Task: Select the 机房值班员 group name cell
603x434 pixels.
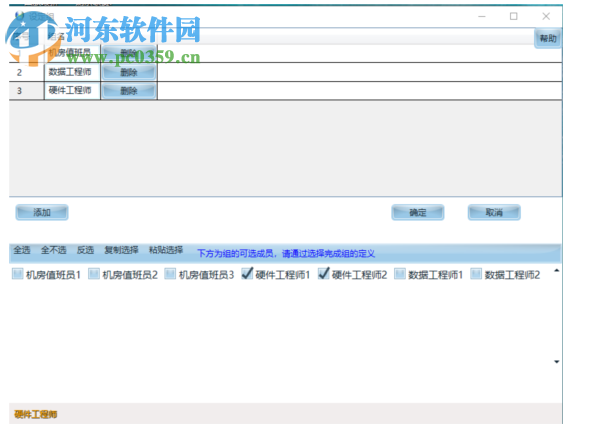Action: (72, 53)
